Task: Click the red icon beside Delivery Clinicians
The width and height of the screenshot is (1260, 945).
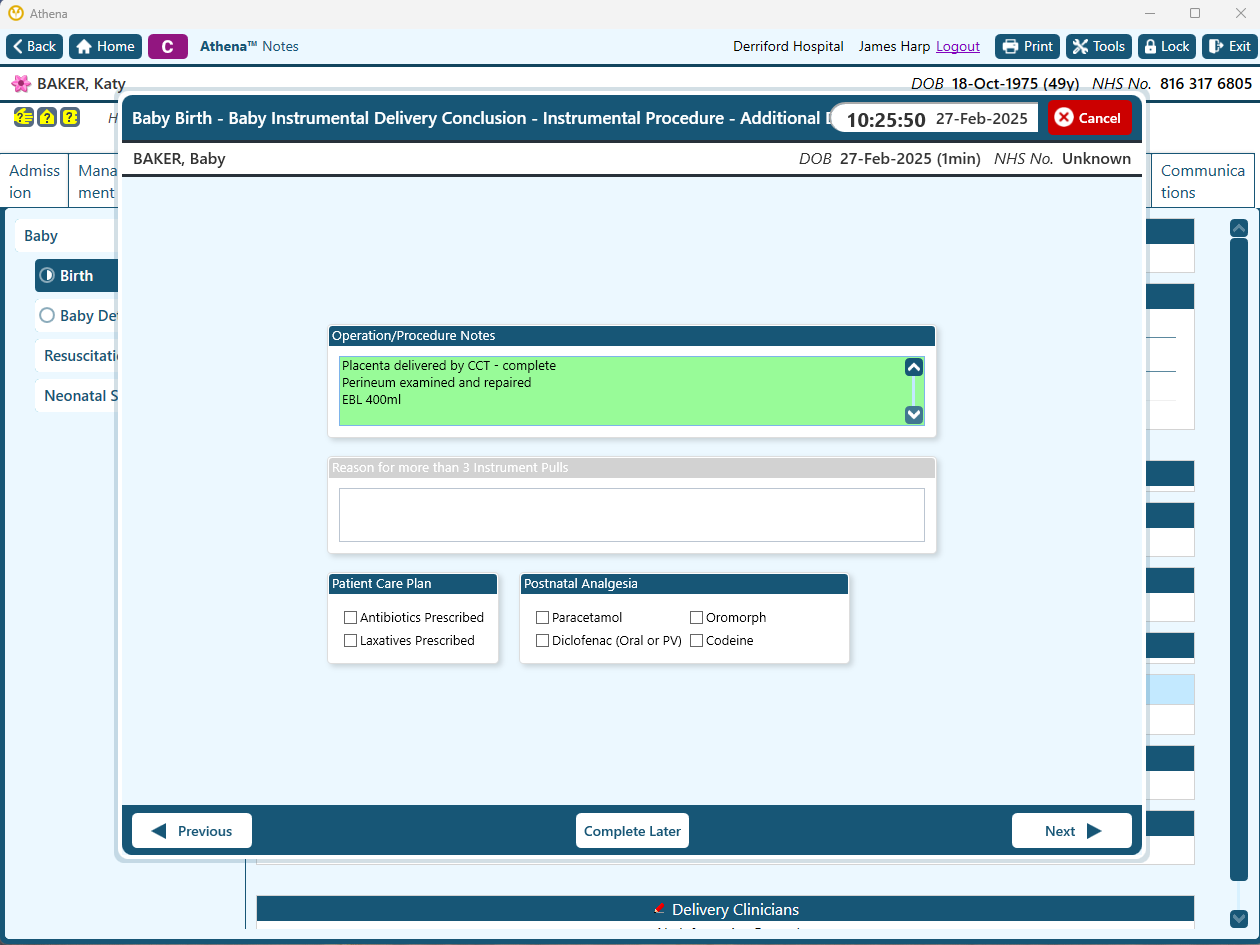Action: (658, 909)
